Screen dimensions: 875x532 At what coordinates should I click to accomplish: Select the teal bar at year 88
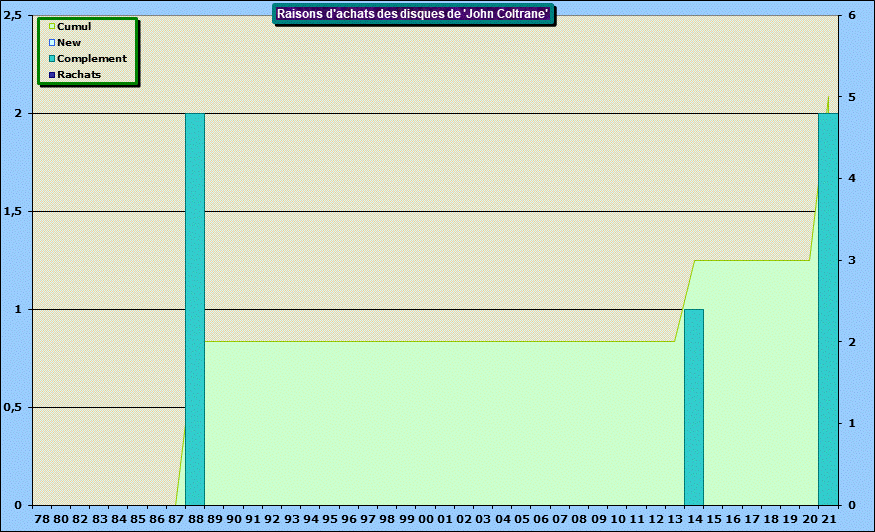click(x=195, y=310)
